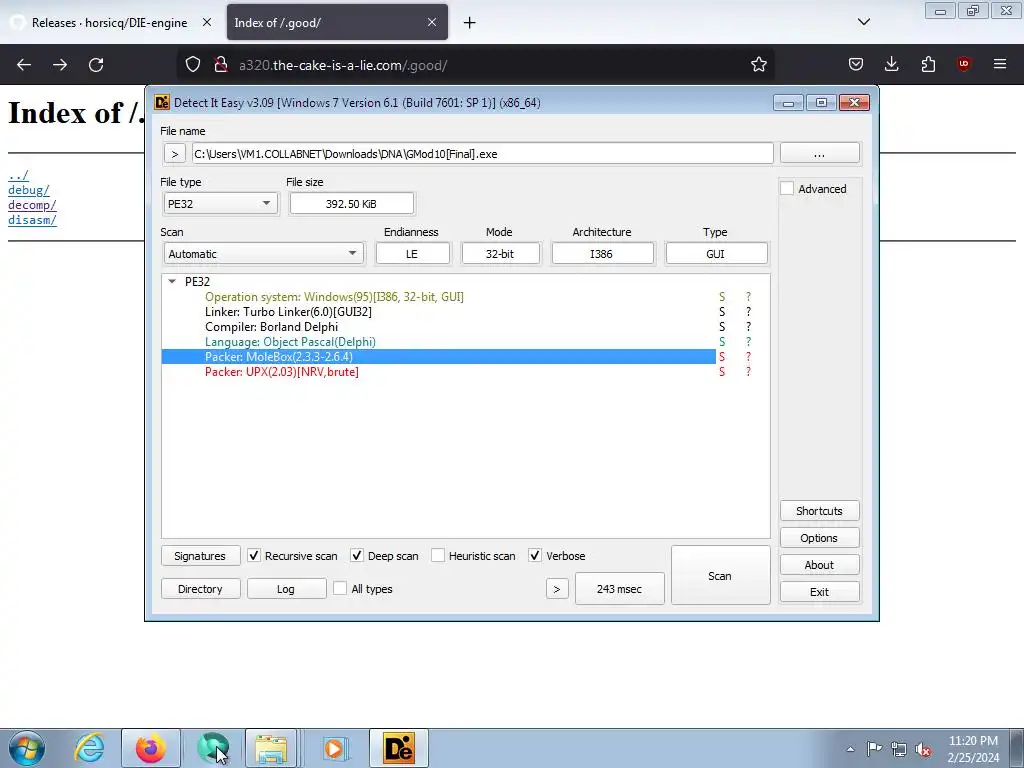
Task: Open Action Center flag icon
Action: 874,749
